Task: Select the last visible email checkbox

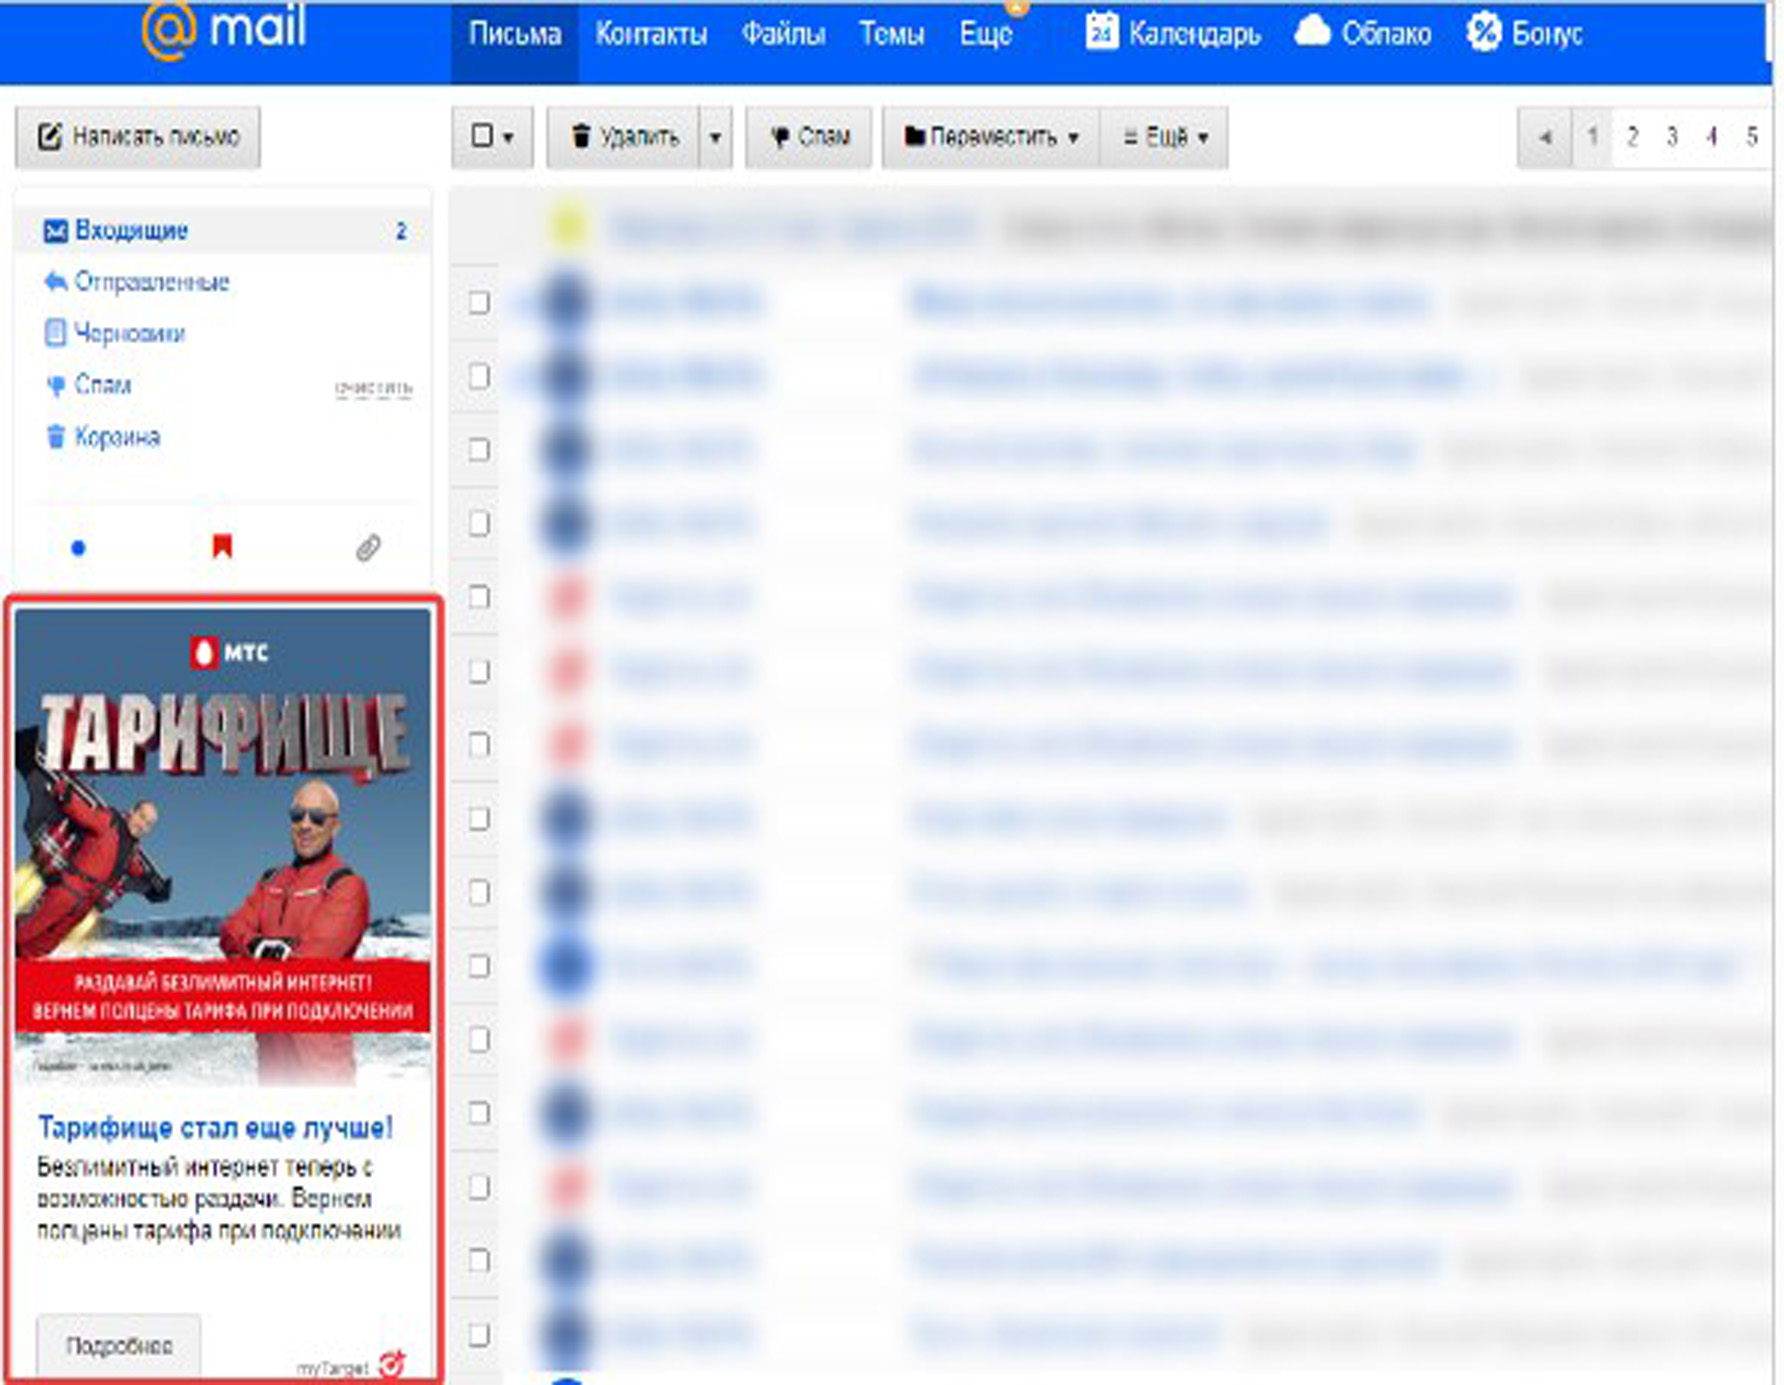Action: tap(479, 1334)
